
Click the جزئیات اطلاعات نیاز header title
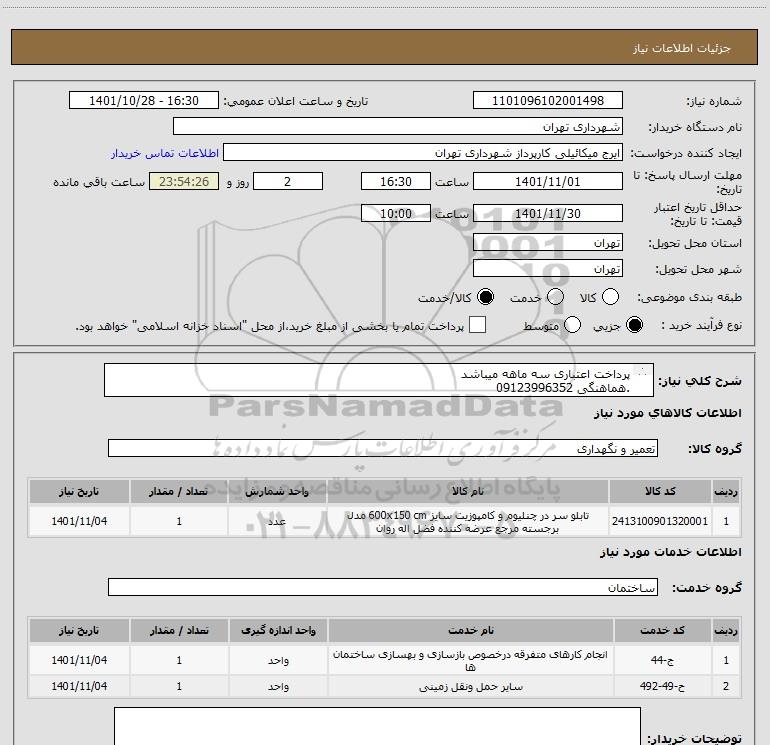pos(682,48)
